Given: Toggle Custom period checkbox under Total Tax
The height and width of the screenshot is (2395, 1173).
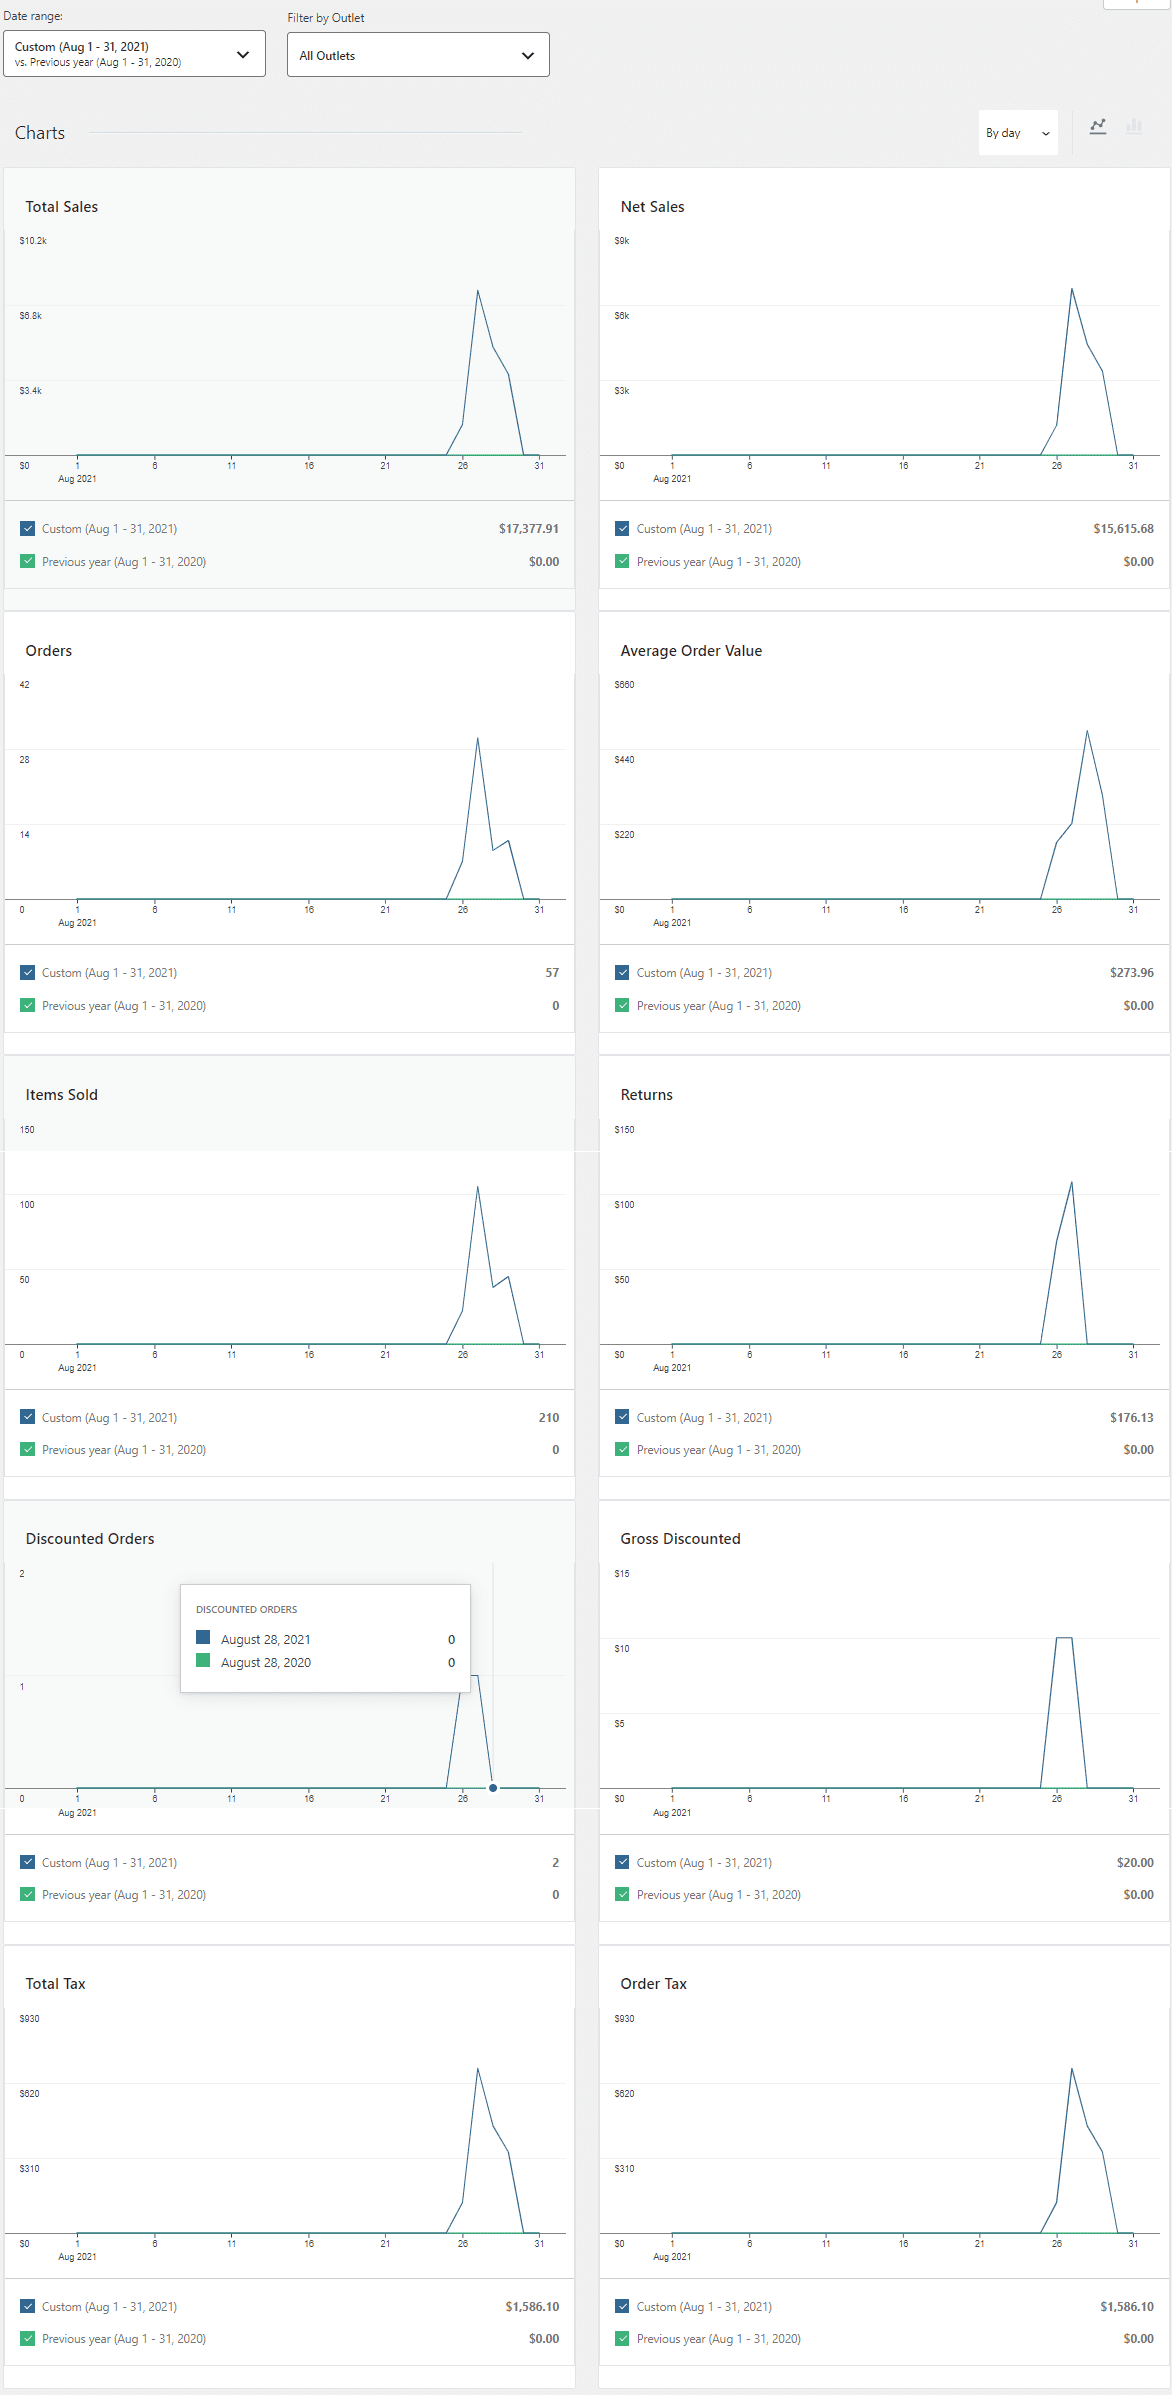Looking at the screenshot, I should point(28,2306).
